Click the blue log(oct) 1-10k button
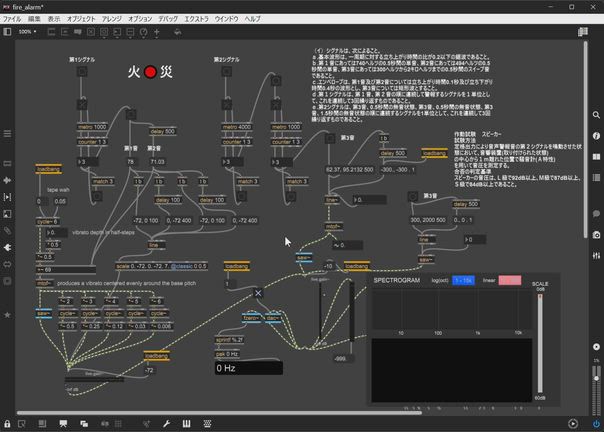The height and width of the screenshot is (432, 604). (x=463, y=281)
